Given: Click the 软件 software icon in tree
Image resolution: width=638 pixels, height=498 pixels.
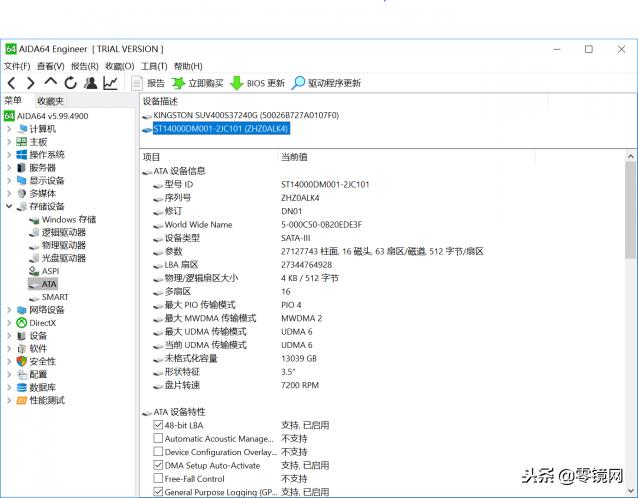Looking at the screenshot, I should point(22,349).
